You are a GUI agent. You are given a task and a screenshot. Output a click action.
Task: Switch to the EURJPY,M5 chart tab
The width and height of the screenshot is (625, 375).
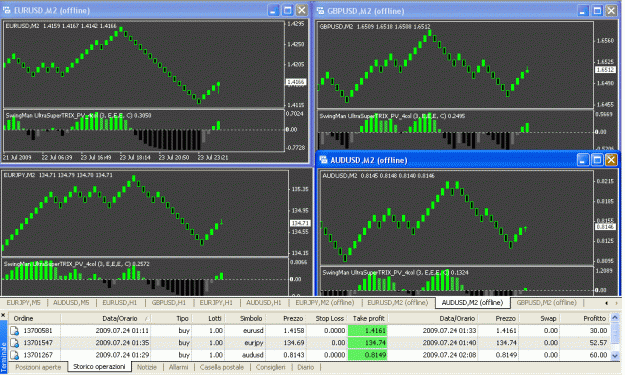tap(24, 303)
